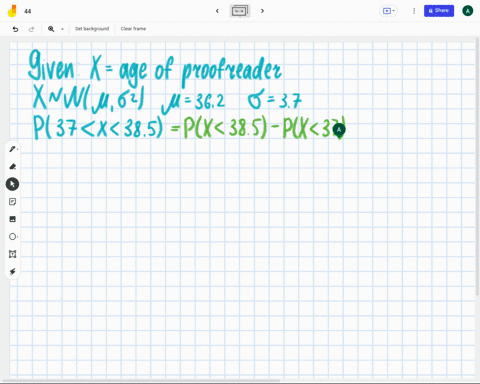This screenshot has width=480, height=384.
Task: Click the collaborator cursor marker A
Action: click(x=339, y=130)
